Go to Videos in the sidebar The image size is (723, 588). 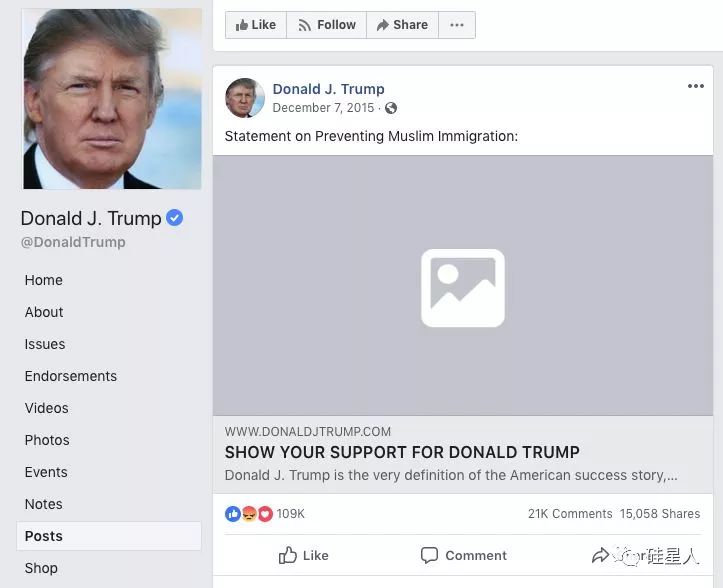tap(47, 408)
